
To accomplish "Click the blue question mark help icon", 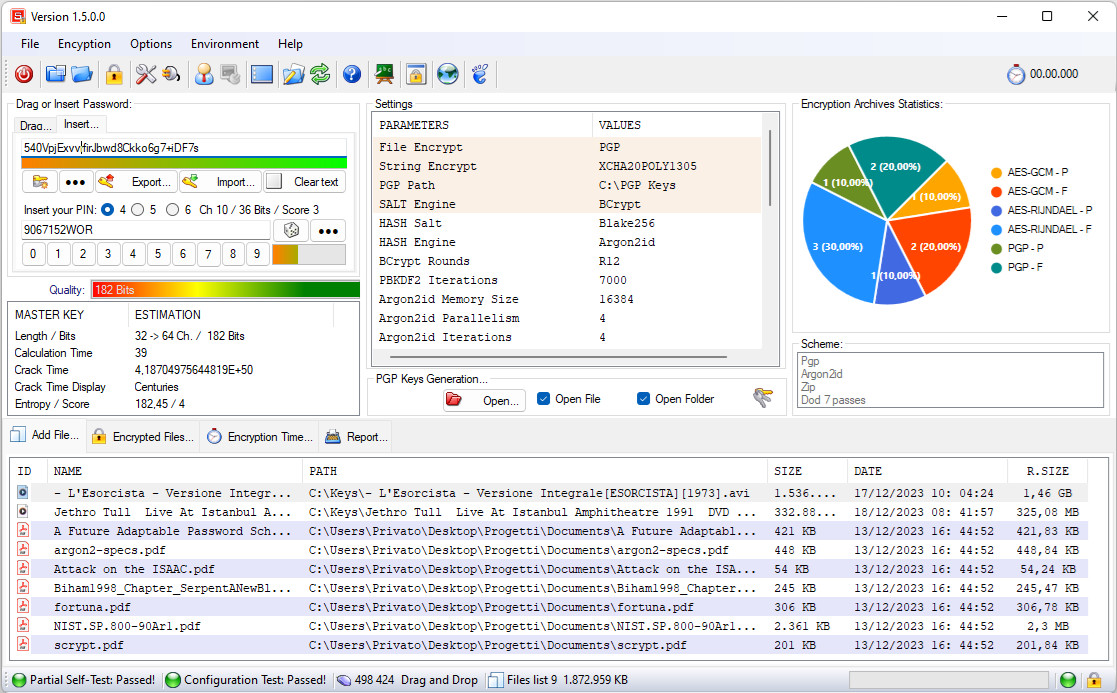I will click(x=352, y=74).
